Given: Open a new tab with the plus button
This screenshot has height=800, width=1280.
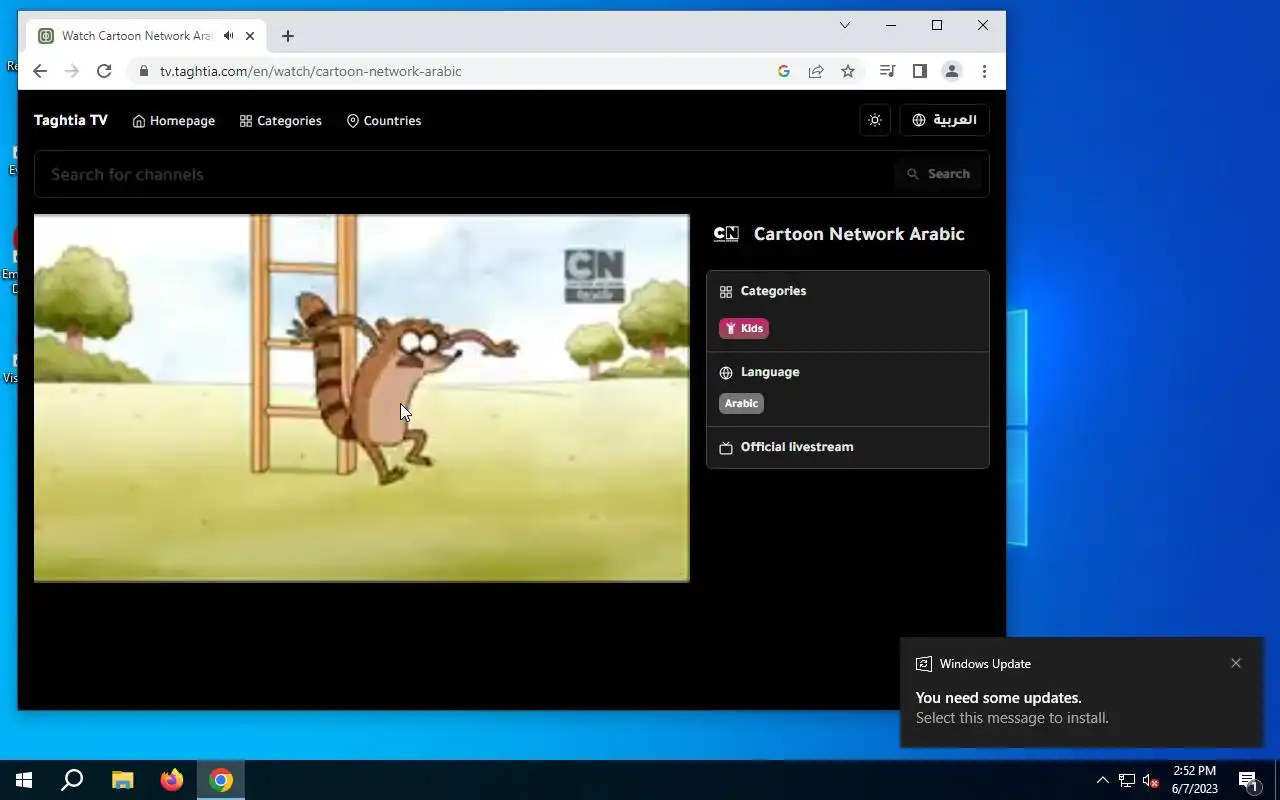Looking at the screenshot, I should tap(288, 36).
